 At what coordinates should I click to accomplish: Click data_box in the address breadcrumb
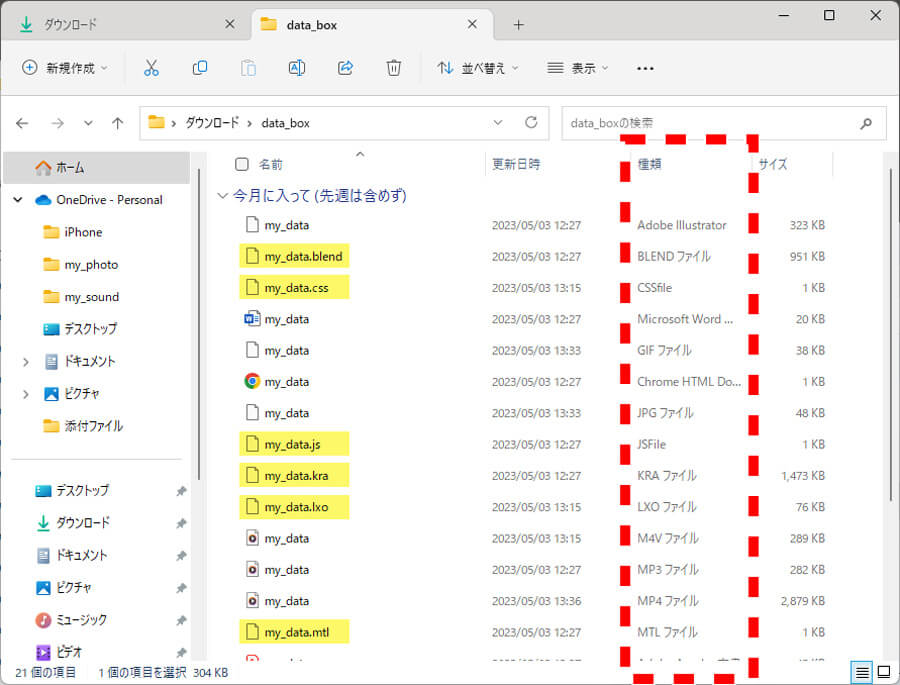pyautogui.click(x=285, y=123)
